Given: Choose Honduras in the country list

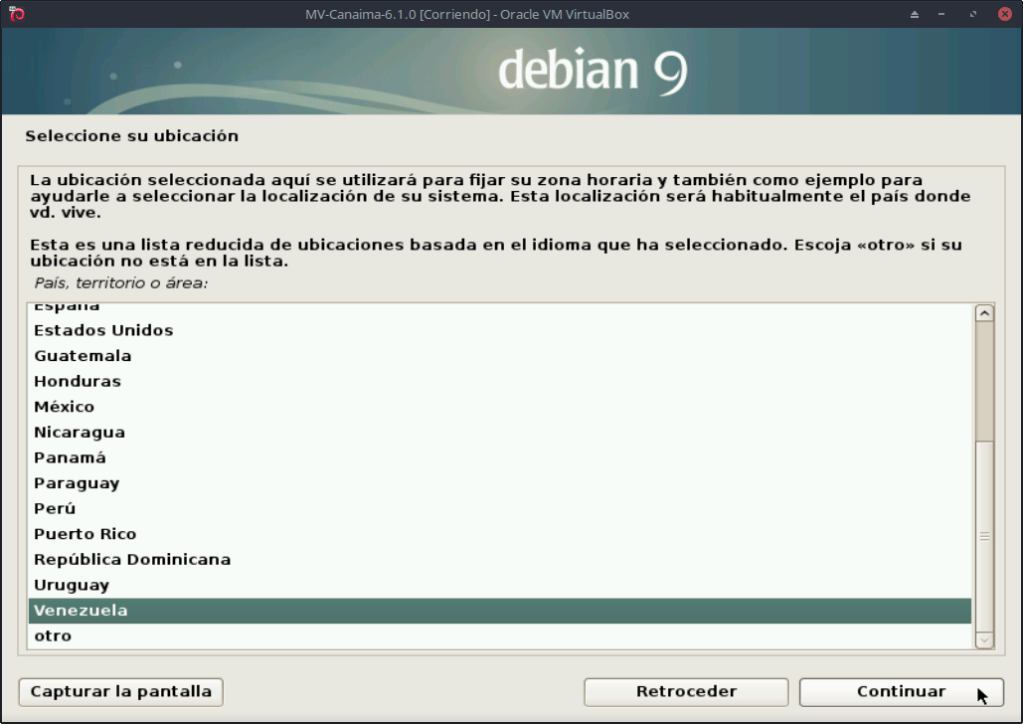Looking at the screenshot, I should [x=77, y=381].
